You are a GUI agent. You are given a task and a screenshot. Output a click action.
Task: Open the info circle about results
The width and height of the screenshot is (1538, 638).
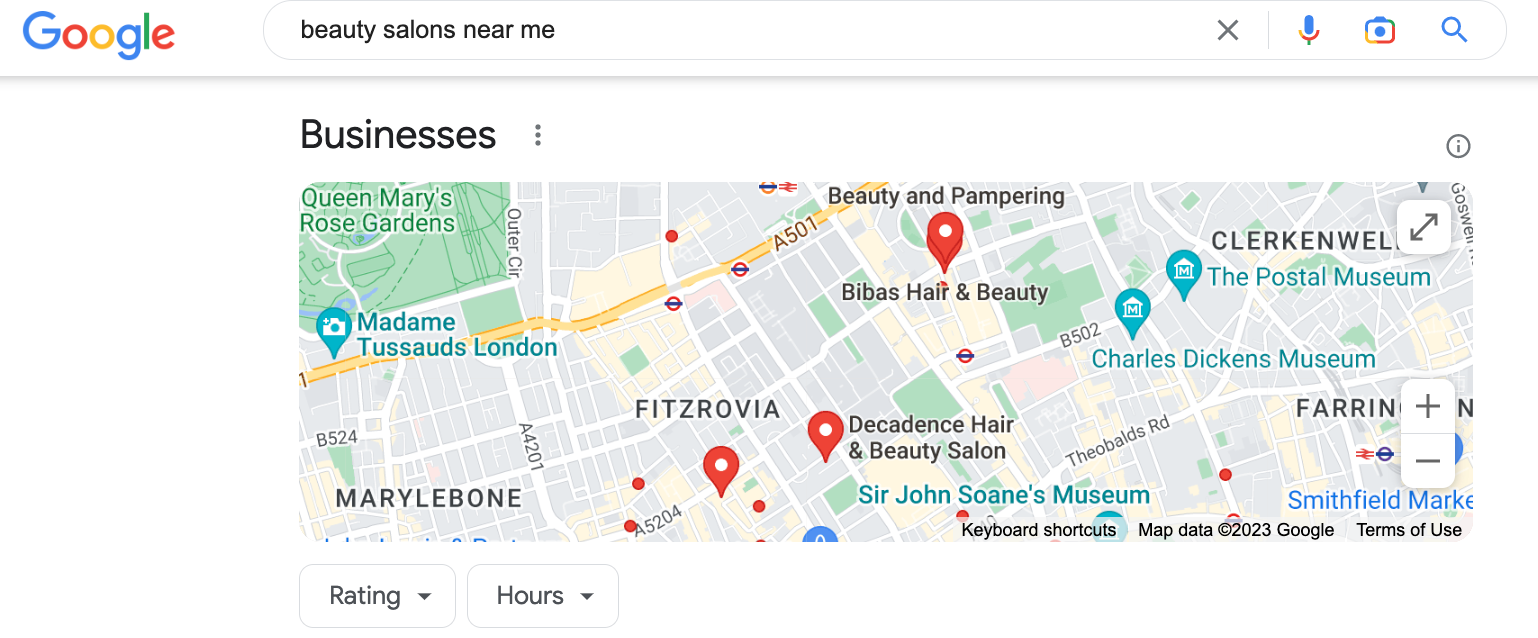click(1458, 147)
